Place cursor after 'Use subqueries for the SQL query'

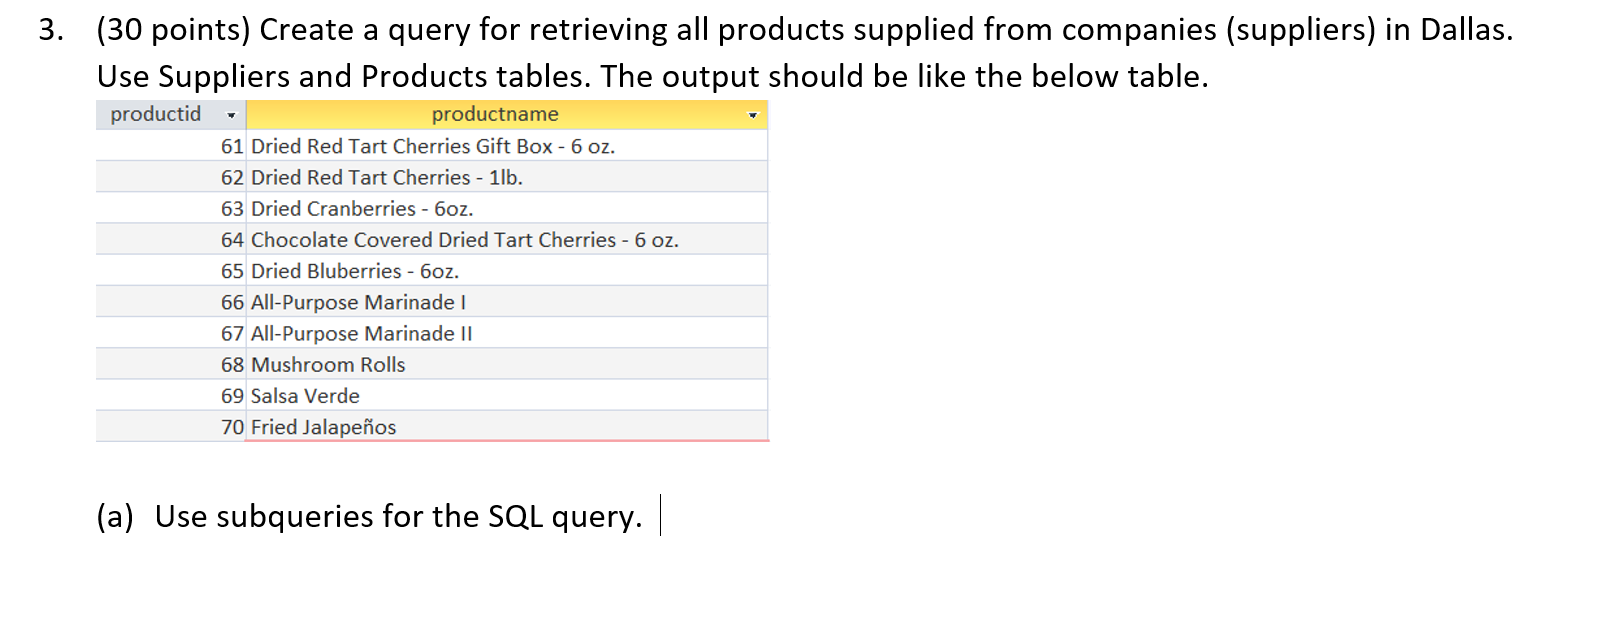tap(660, 516)
